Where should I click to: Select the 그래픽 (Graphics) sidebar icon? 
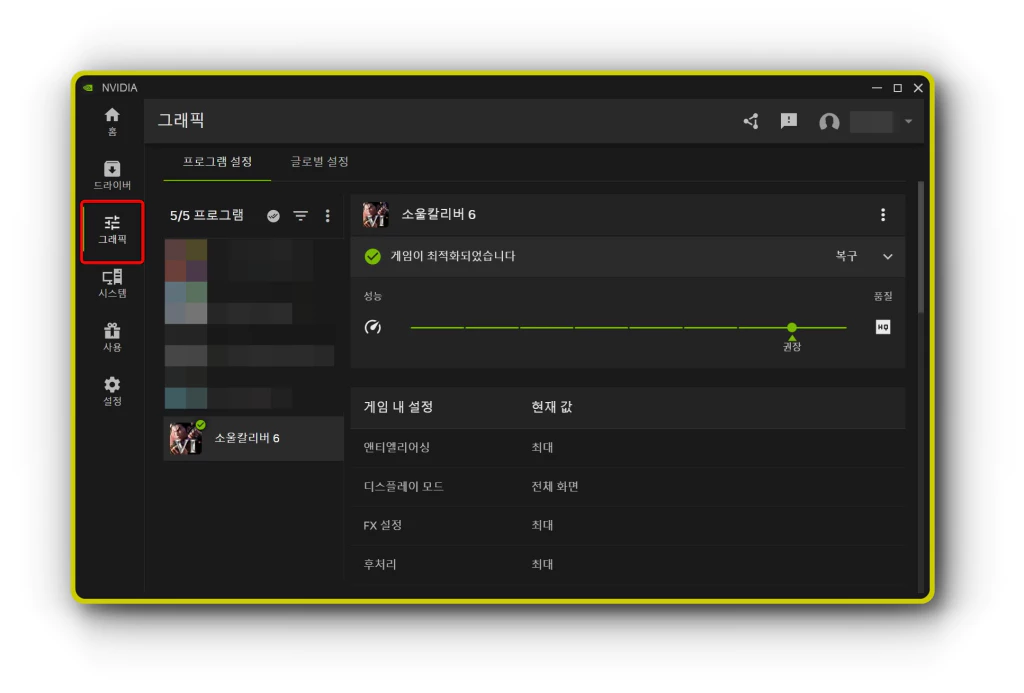pos(112,230)
